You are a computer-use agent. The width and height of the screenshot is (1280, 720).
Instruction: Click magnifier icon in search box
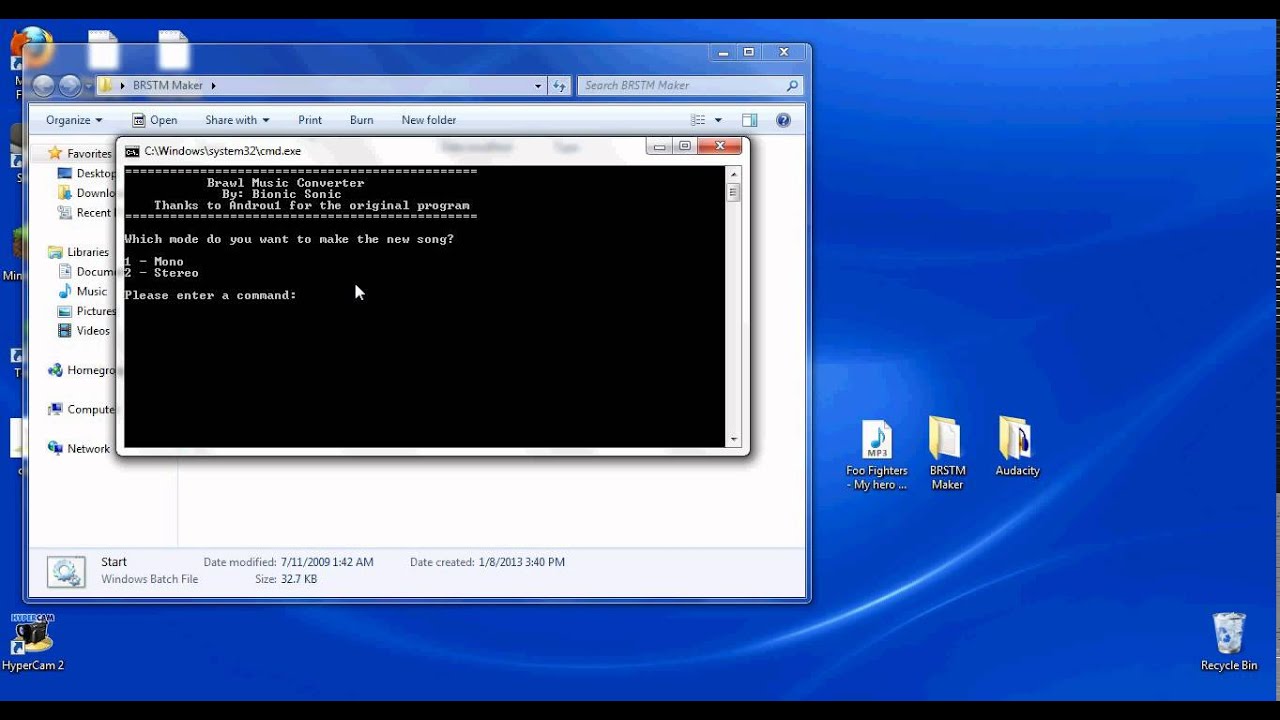pyautogui.click(x=792, y=86)
